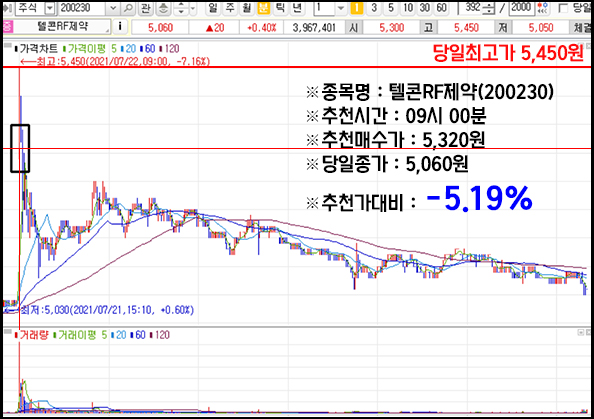Click the open price value 5,300
Image resolution: width=594 pixels, height=419 pixels.
392,27
